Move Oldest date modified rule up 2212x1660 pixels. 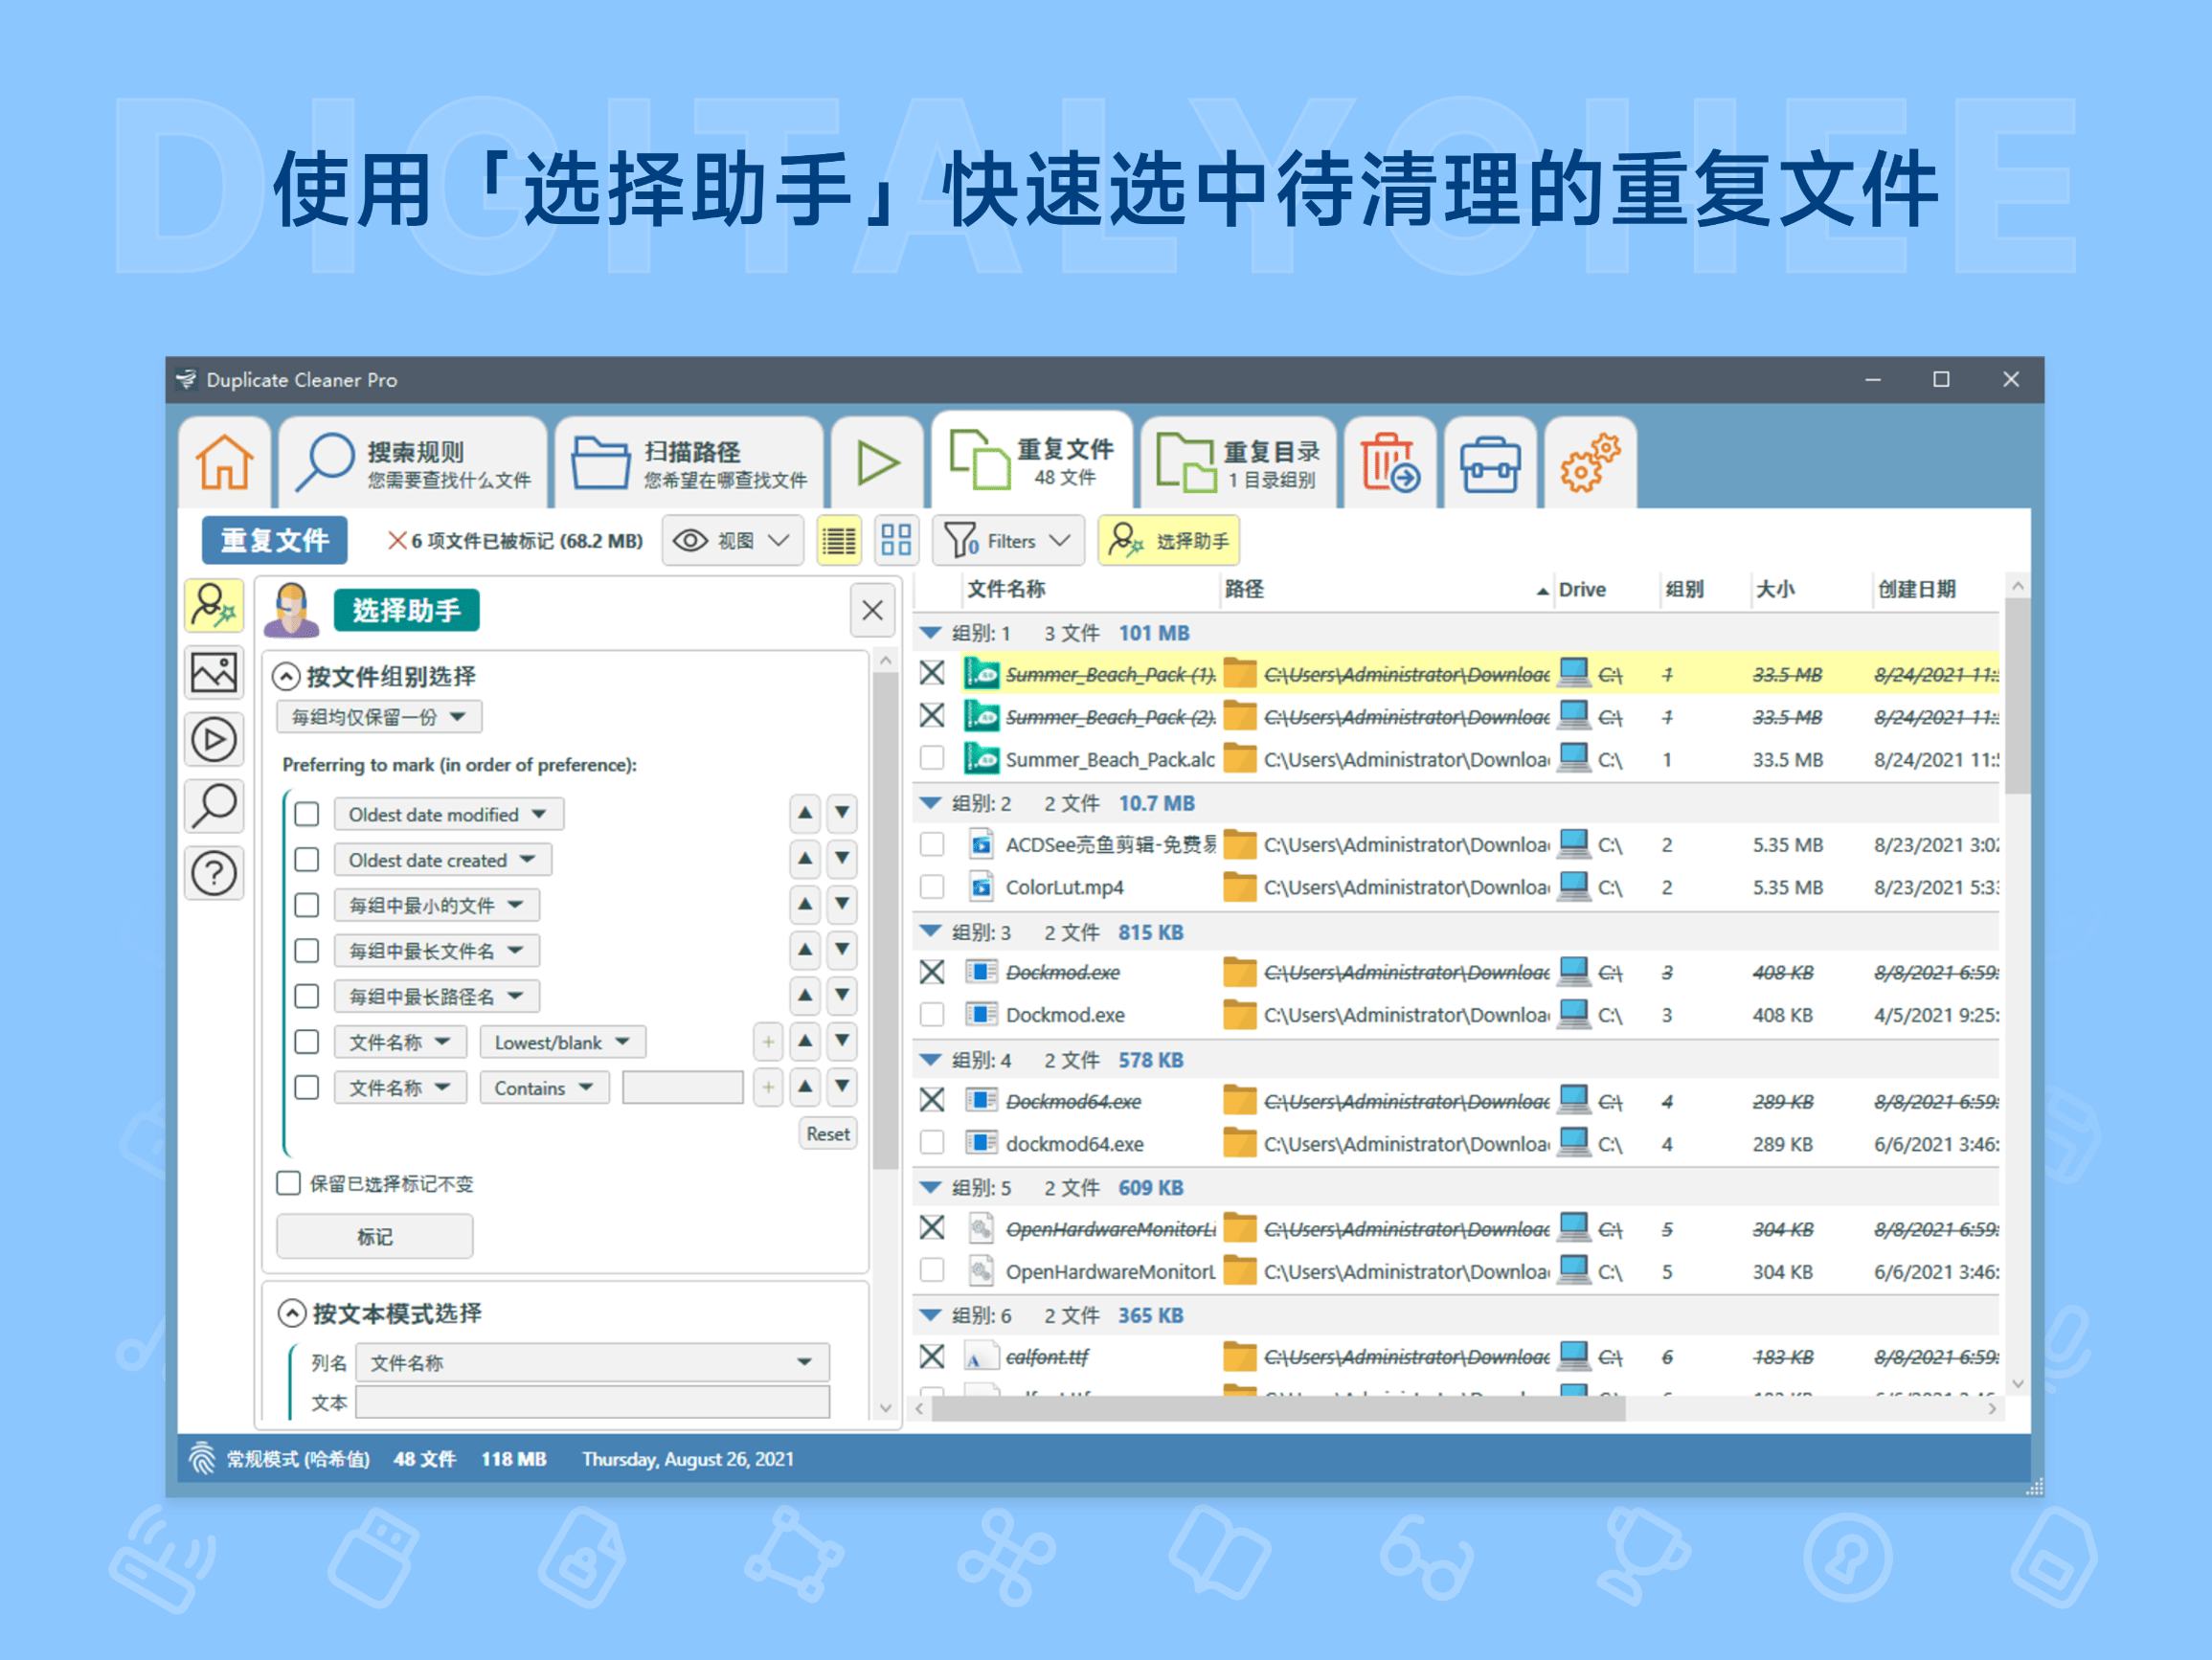[805, 813]
